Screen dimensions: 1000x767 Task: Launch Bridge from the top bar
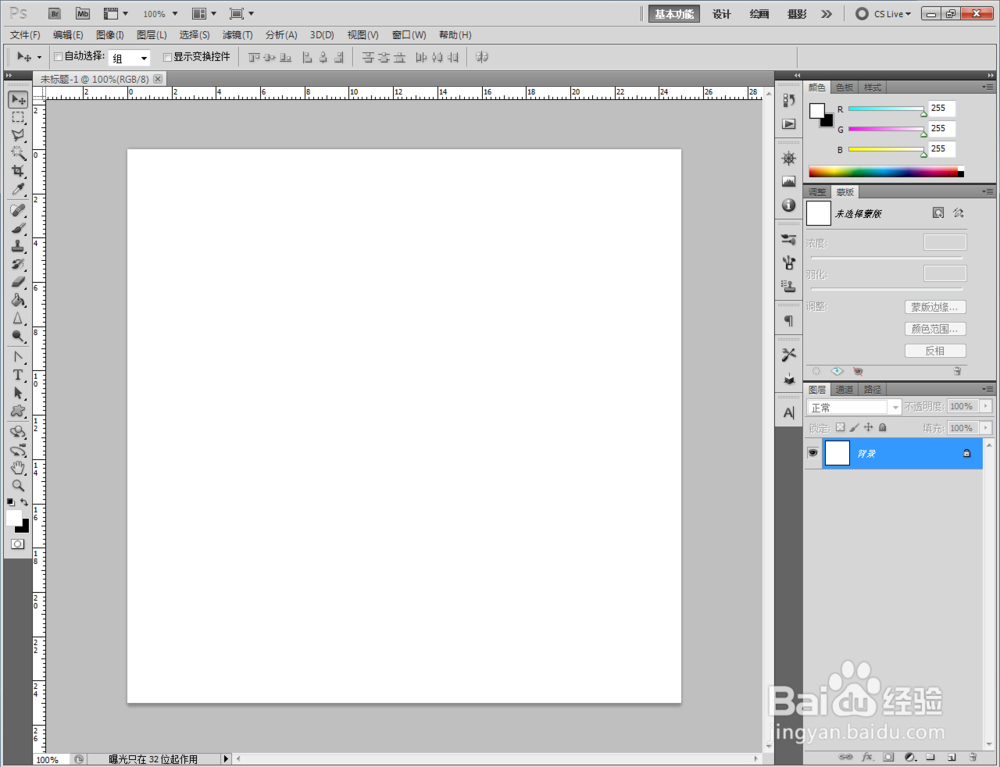pos(55,13)
